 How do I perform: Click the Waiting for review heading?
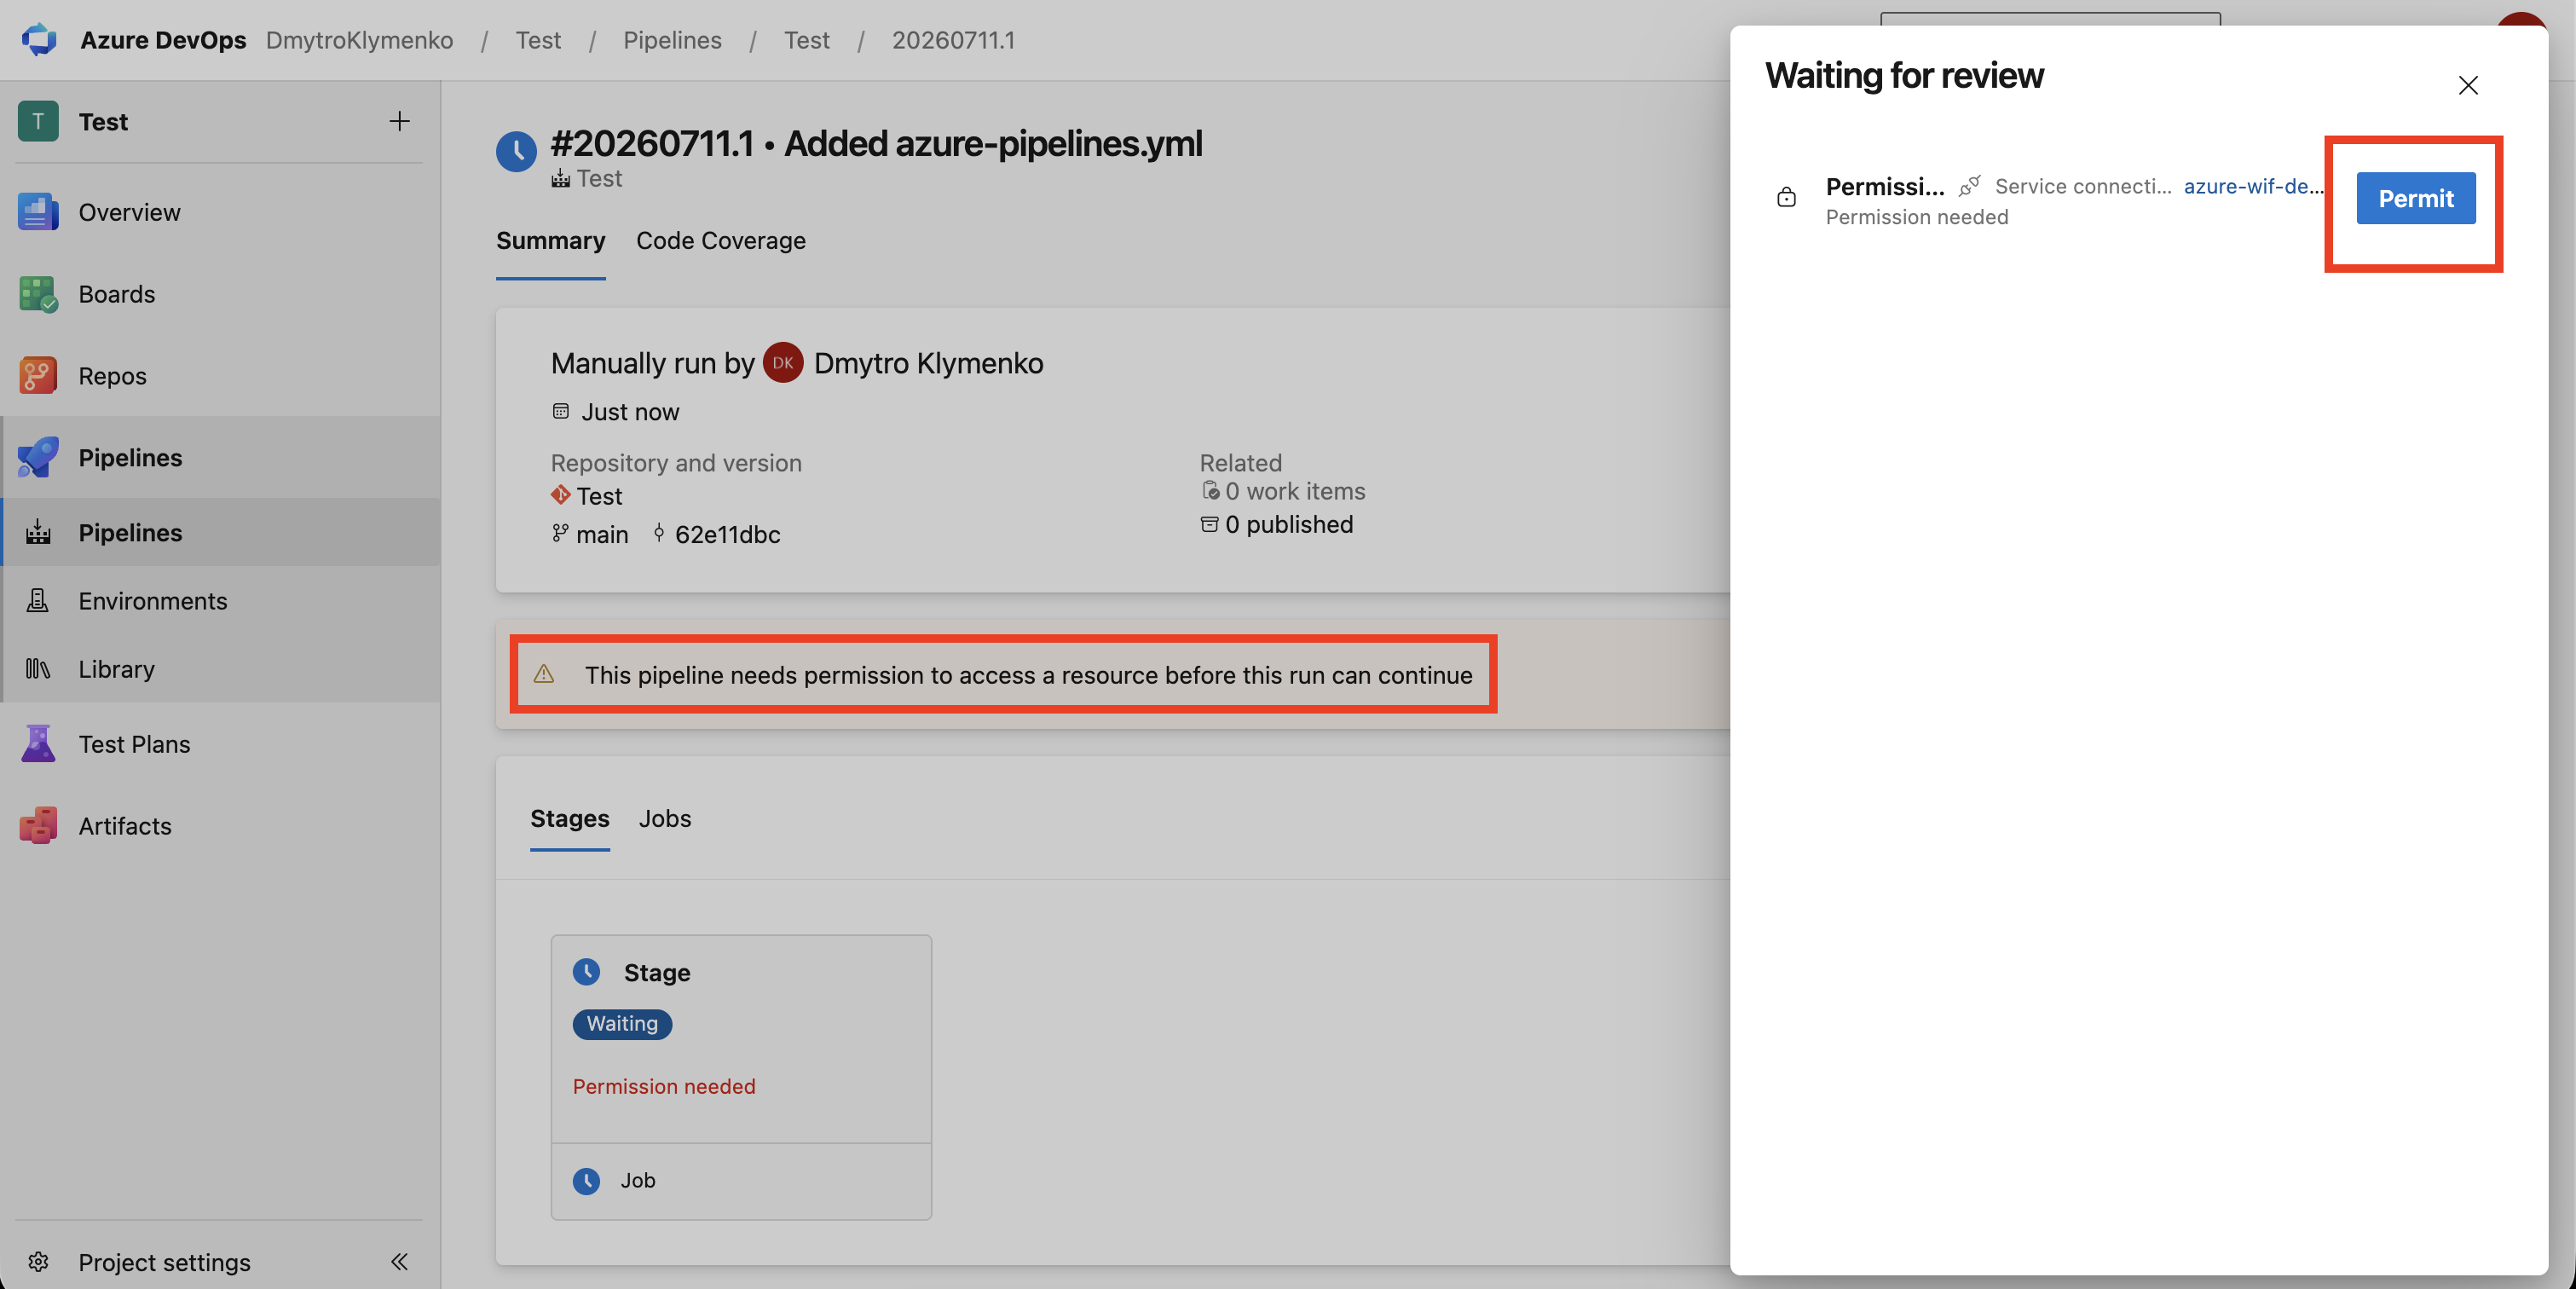click(x=1904, y=76)
